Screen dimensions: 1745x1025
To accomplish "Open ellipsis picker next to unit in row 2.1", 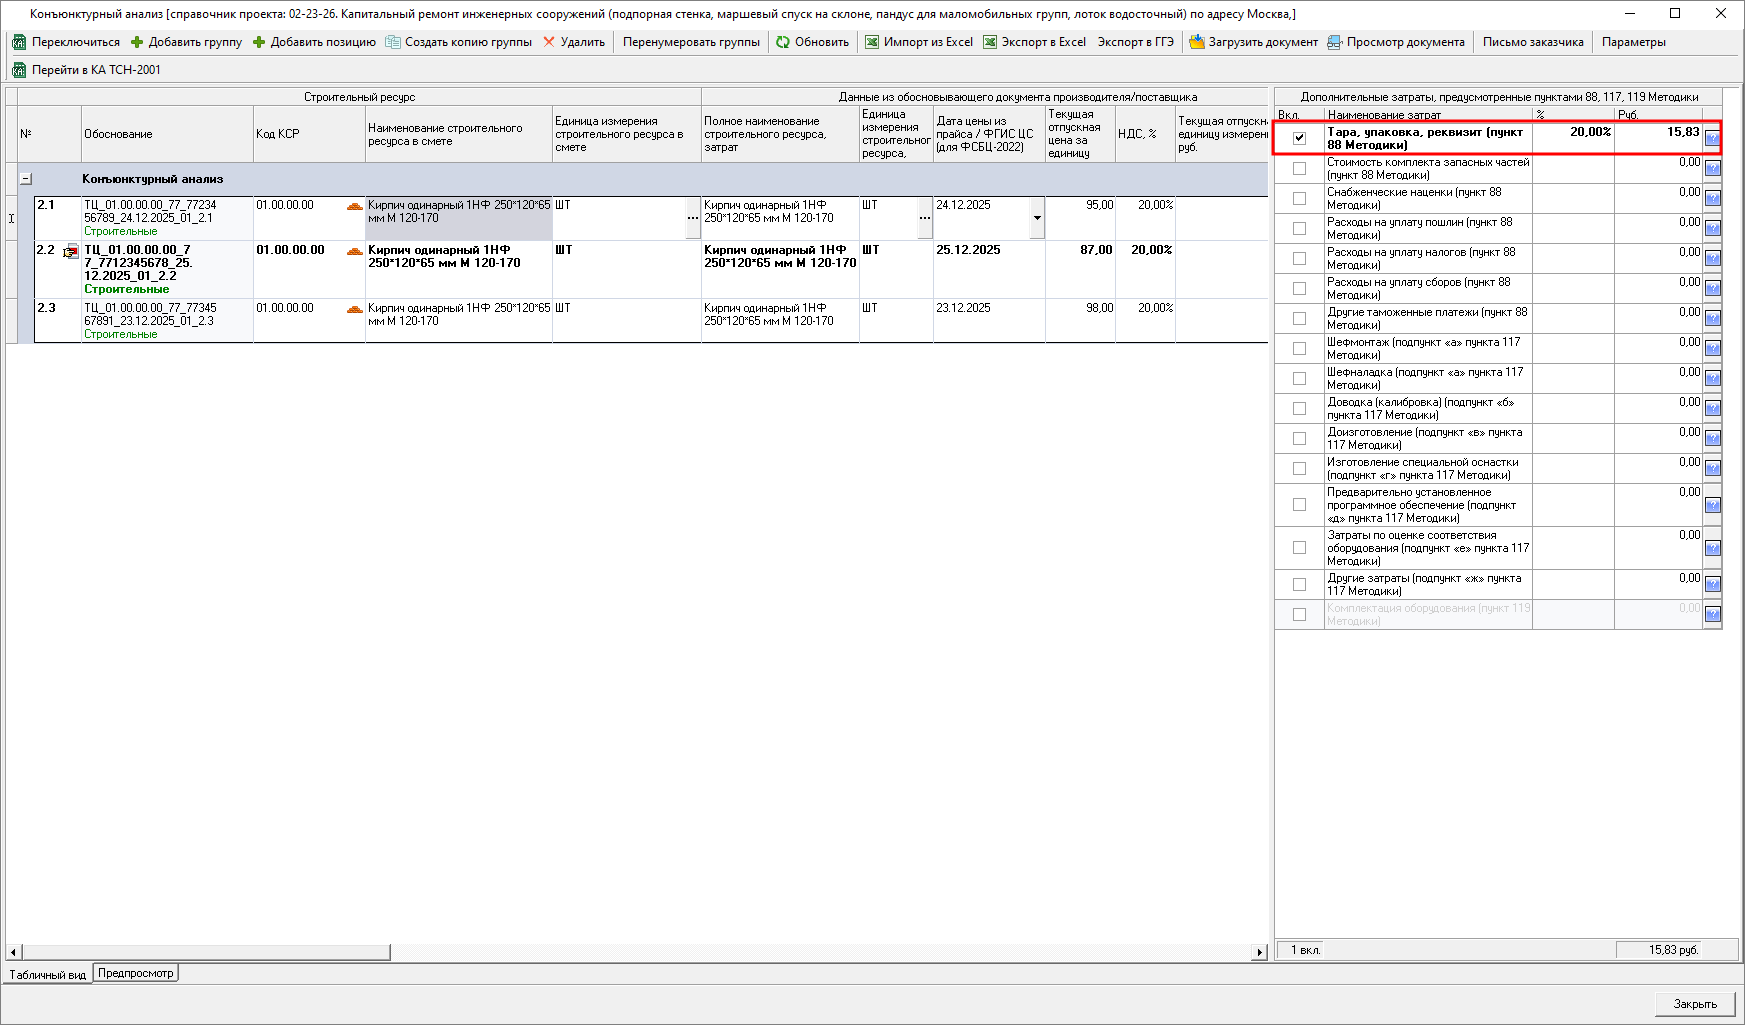I will [x=693, y=218].
